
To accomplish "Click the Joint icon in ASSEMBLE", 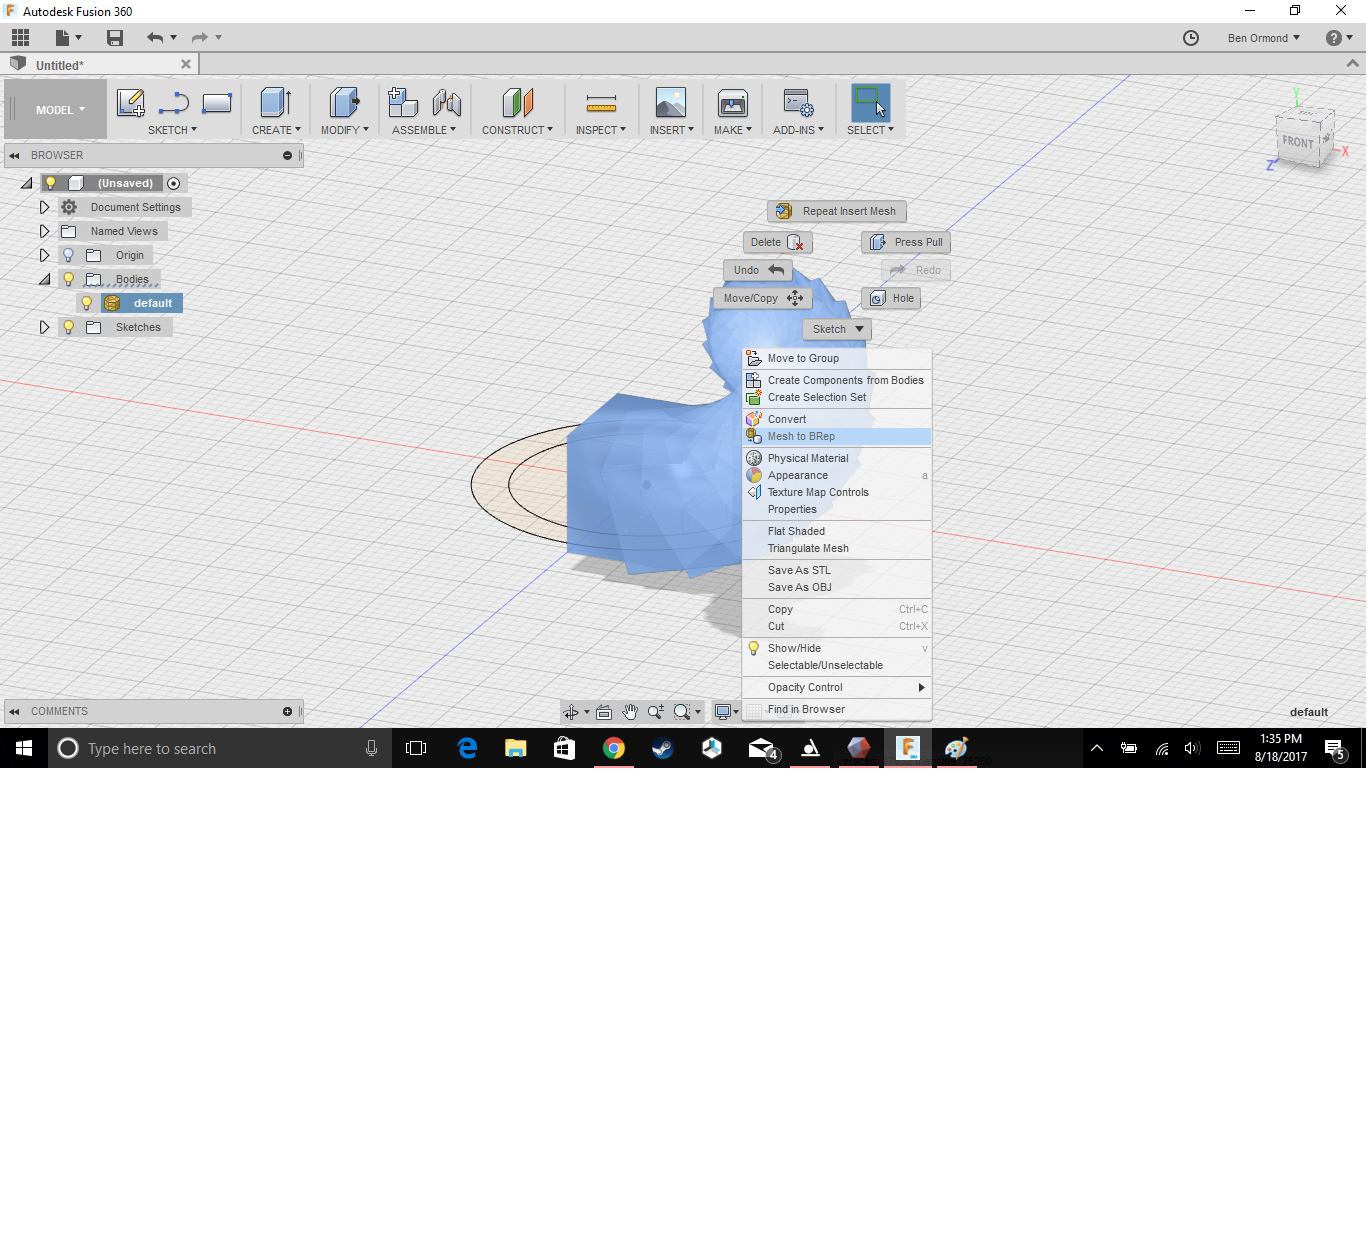I will [x=447, y=103].
